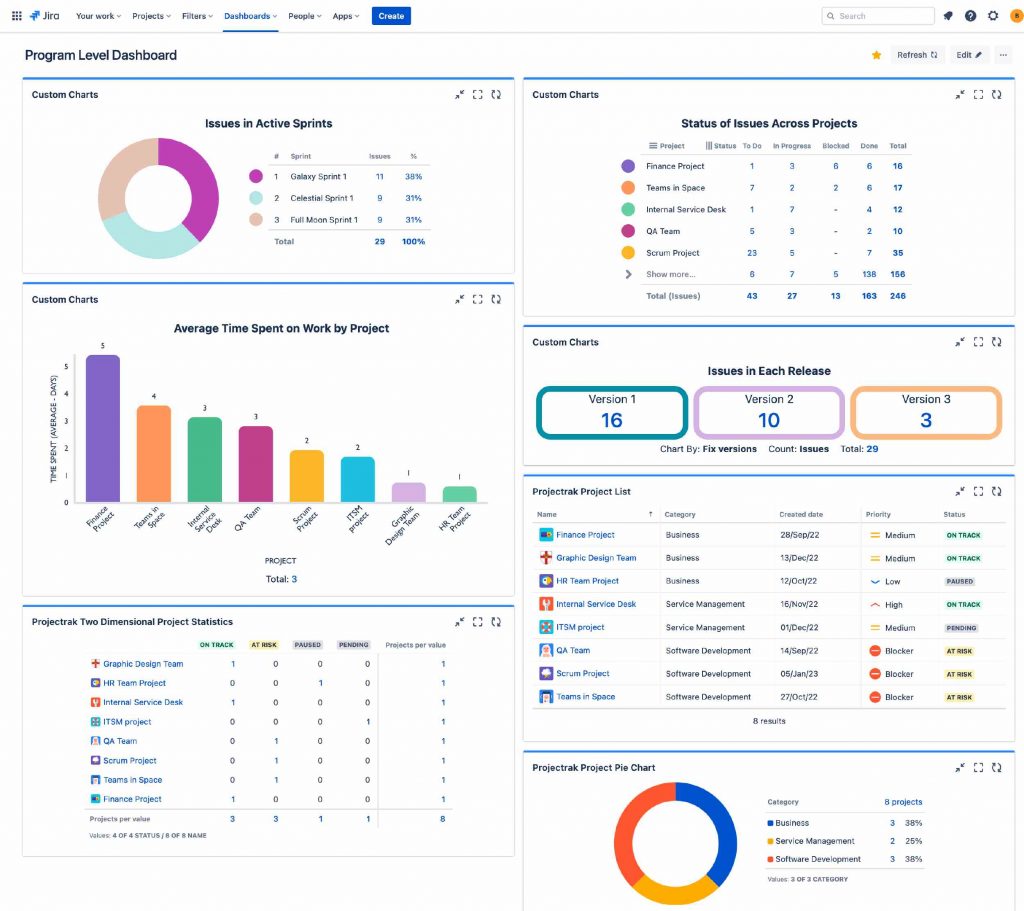Click the app switcher grid icon
The height and width of the screenshot is (911, 1024).
pyautogui.click(x=16, y=15)
